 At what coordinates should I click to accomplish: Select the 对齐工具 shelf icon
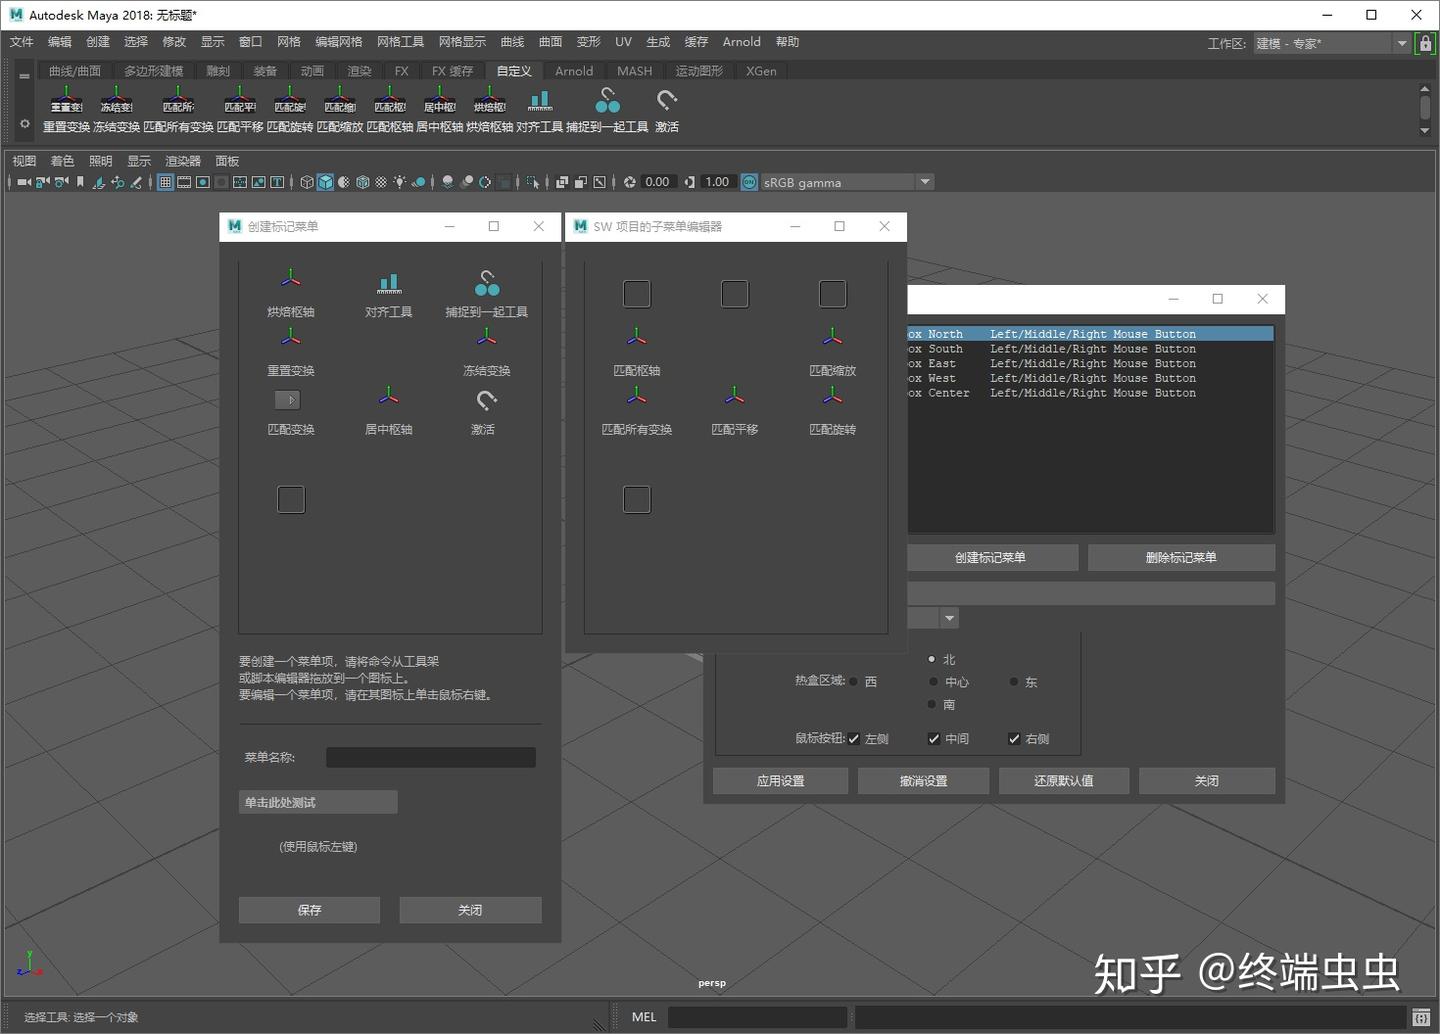(x=540, y=100)
